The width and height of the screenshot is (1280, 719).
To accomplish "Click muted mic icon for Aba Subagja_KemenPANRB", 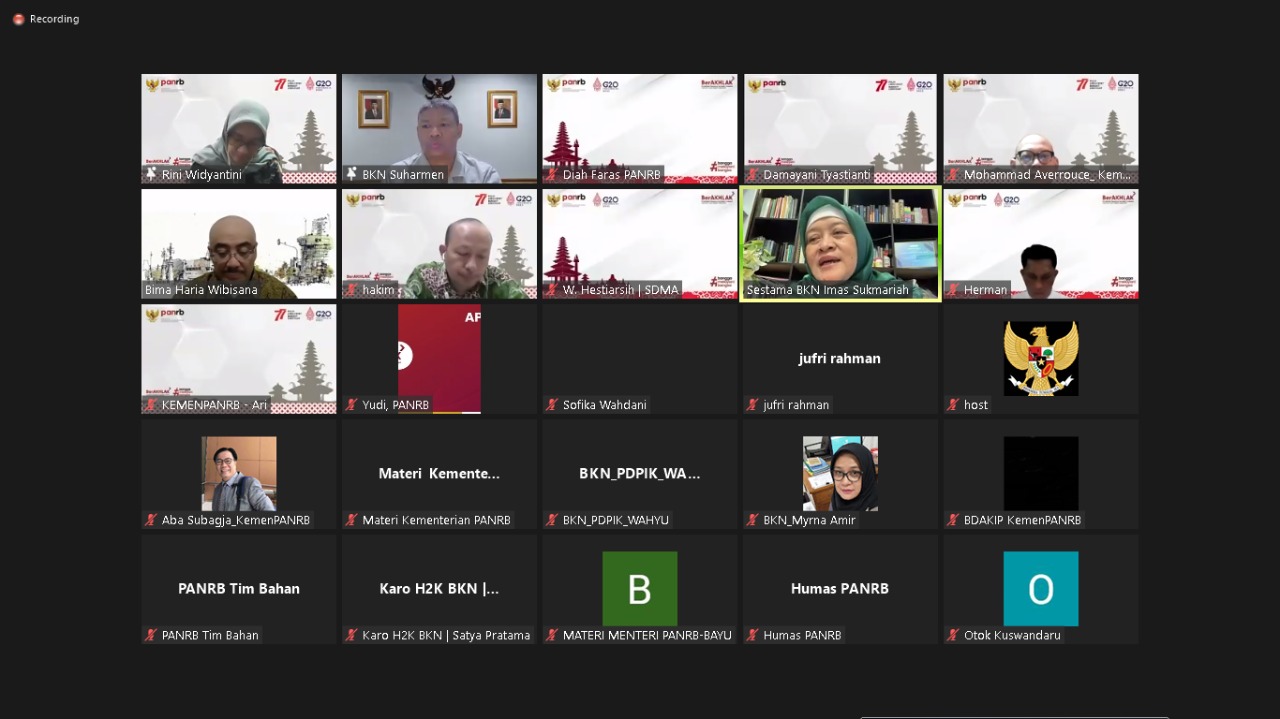I will tap(152, 520).
